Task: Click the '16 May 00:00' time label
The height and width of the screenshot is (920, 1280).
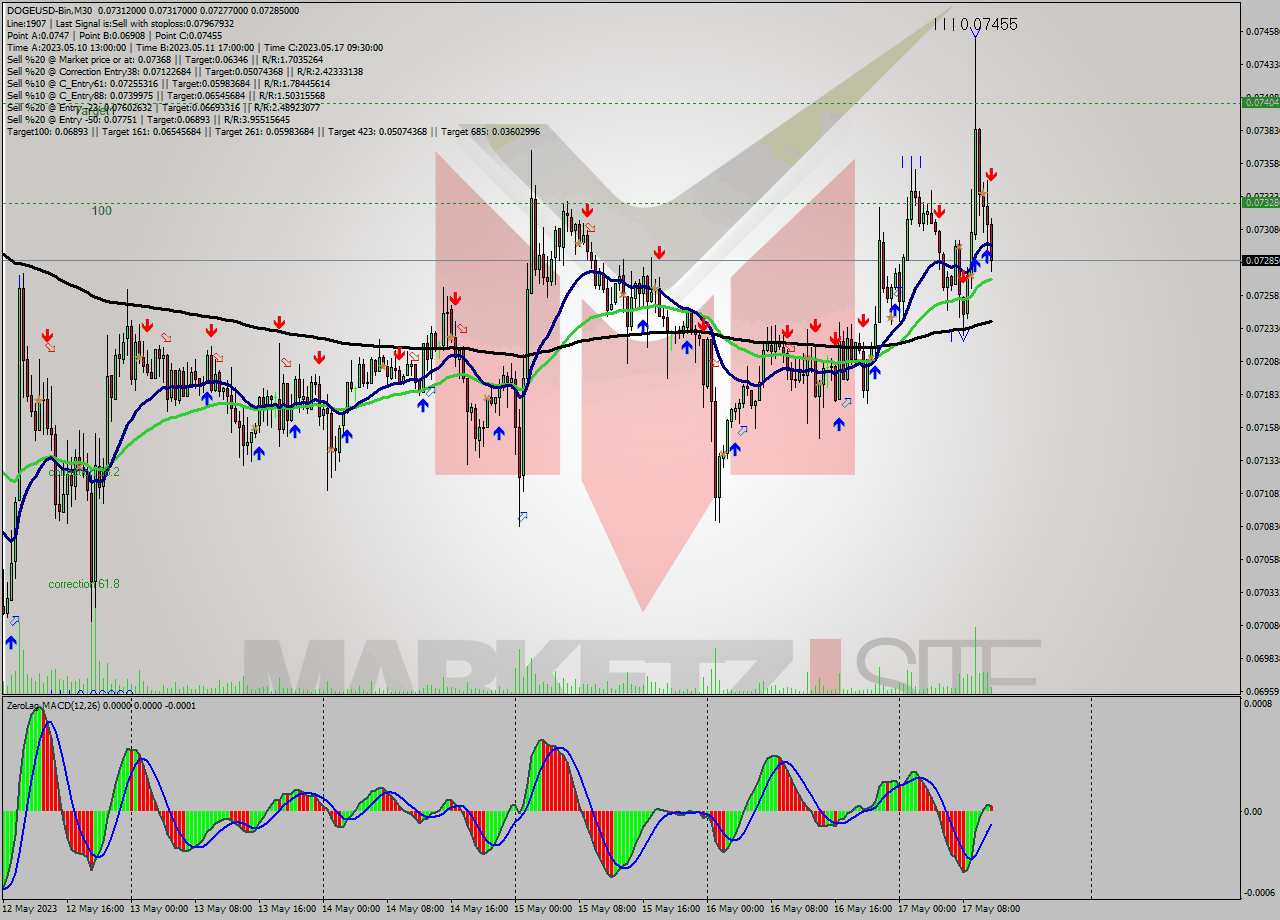Action: [x=735, y=909]
